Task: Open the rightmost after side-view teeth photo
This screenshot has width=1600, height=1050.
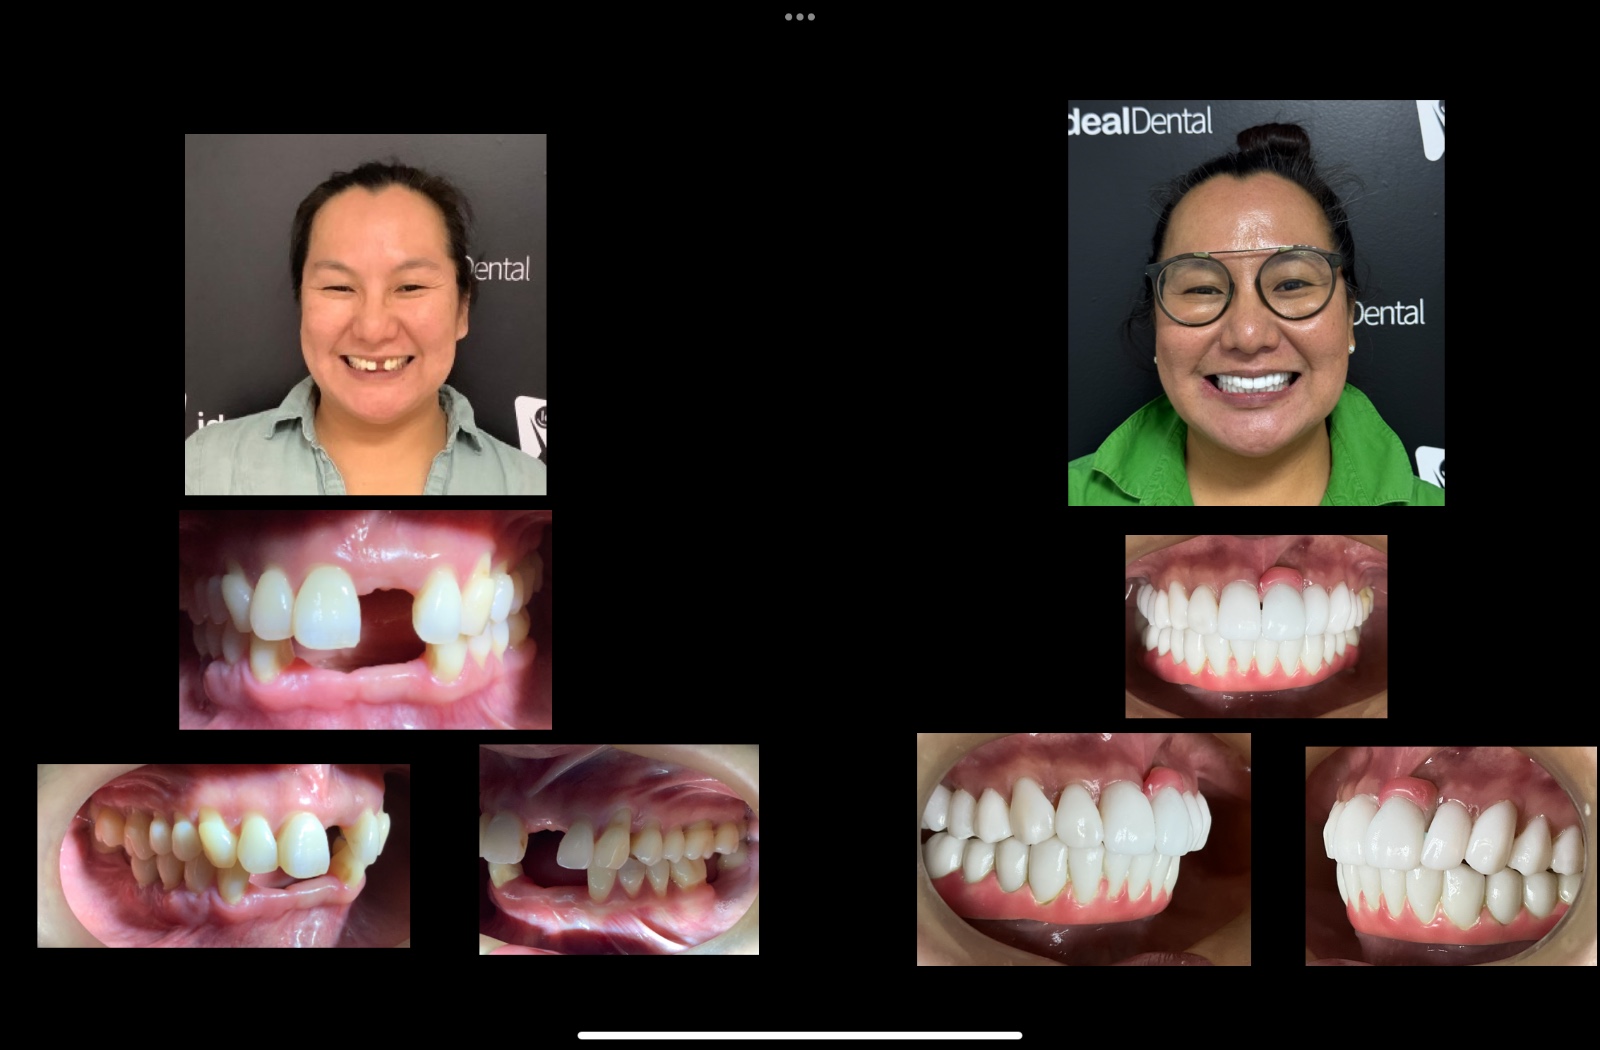Action: [x=1450, y=856]
